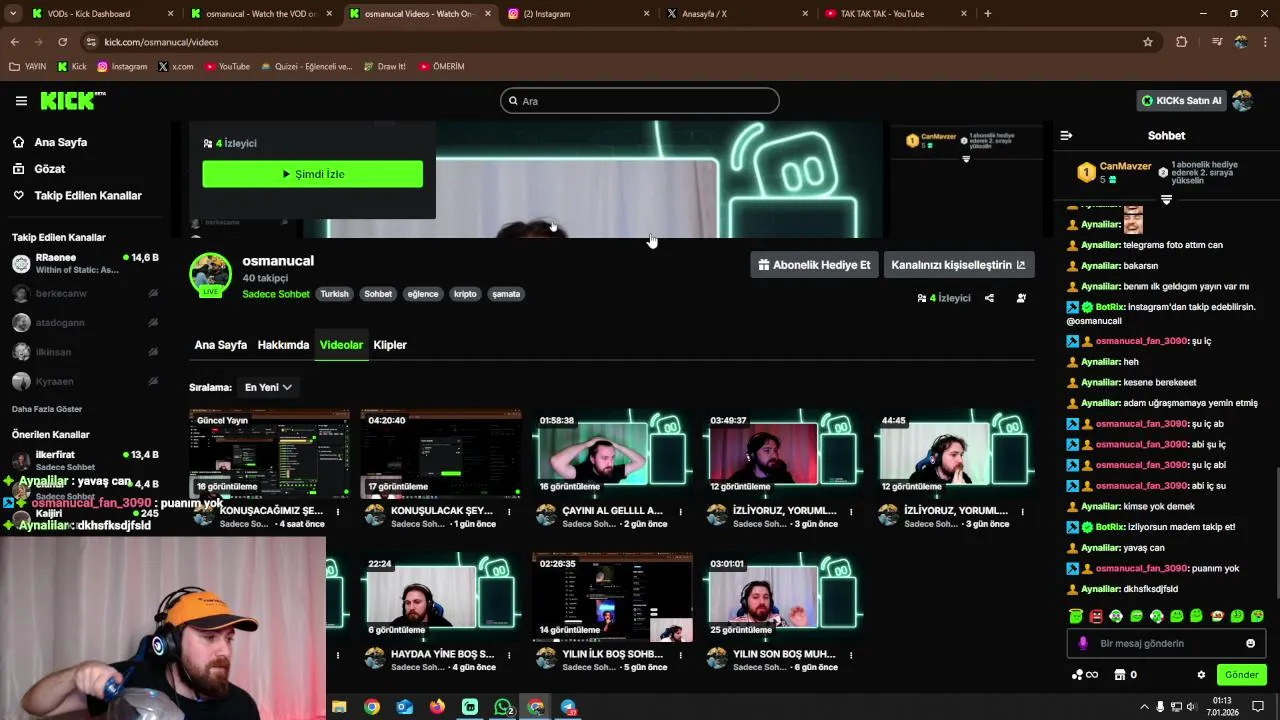Open Telegram from the taskbar

[x=568, y=707]
